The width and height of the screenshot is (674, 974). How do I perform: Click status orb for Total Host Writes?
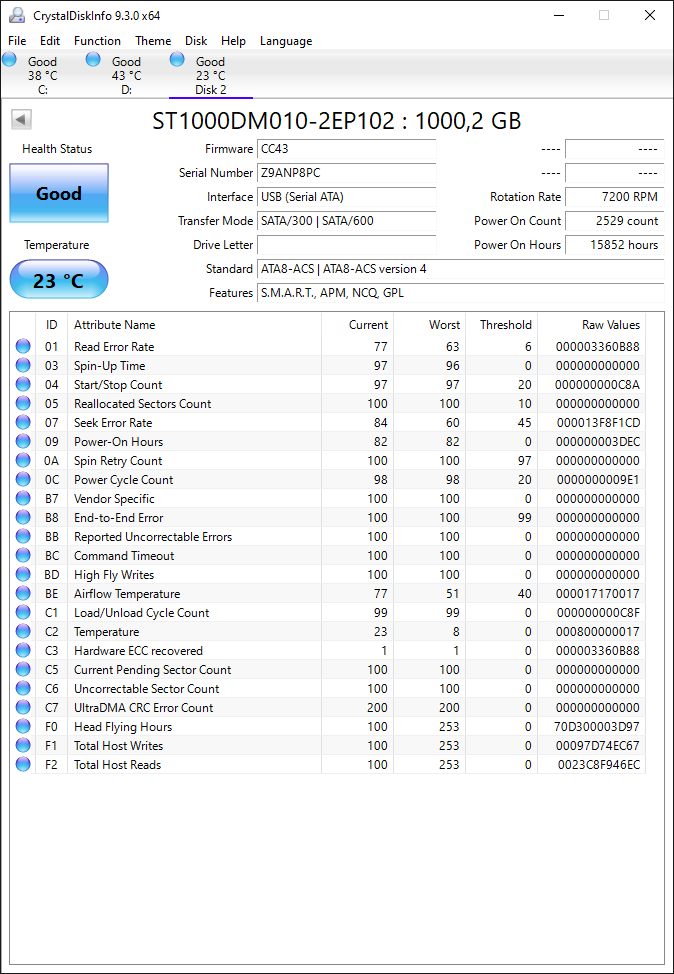23,745
